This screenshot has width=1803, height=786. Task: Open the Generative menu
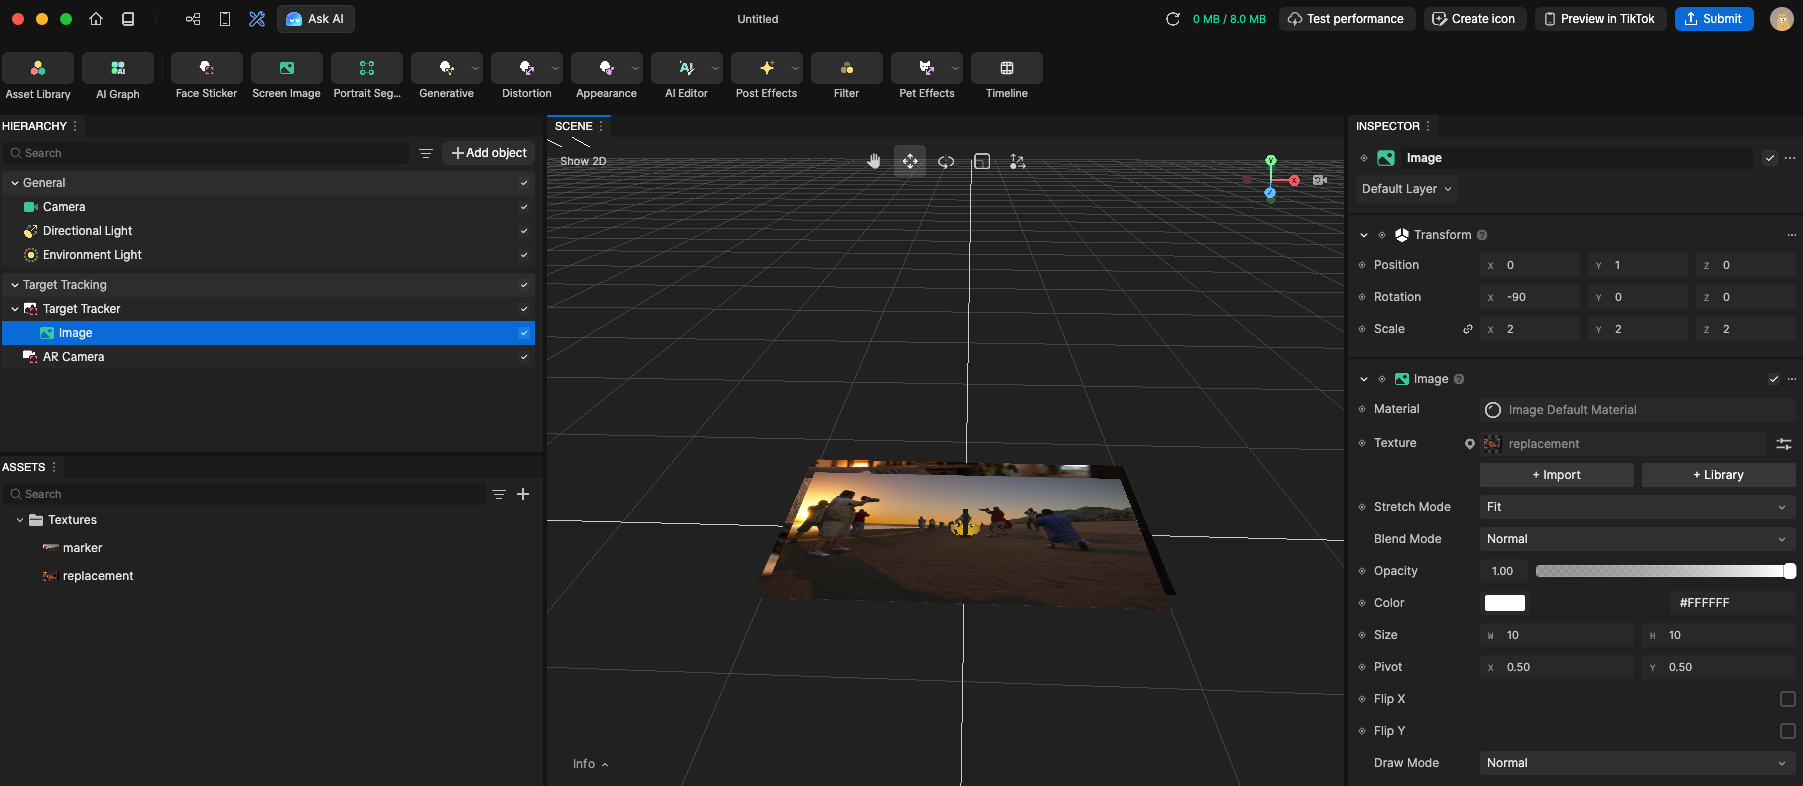pyautogui.click(x=447, y=77)
